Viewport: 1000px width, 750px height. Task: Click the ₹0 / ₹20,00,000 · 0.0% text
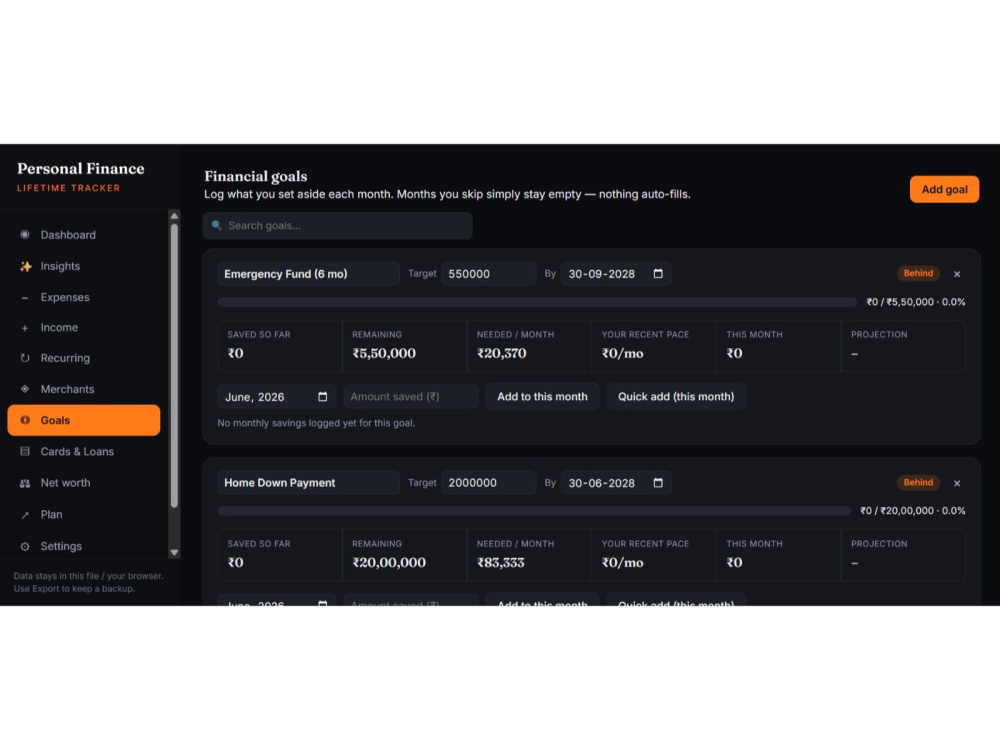tap(913, 511)
